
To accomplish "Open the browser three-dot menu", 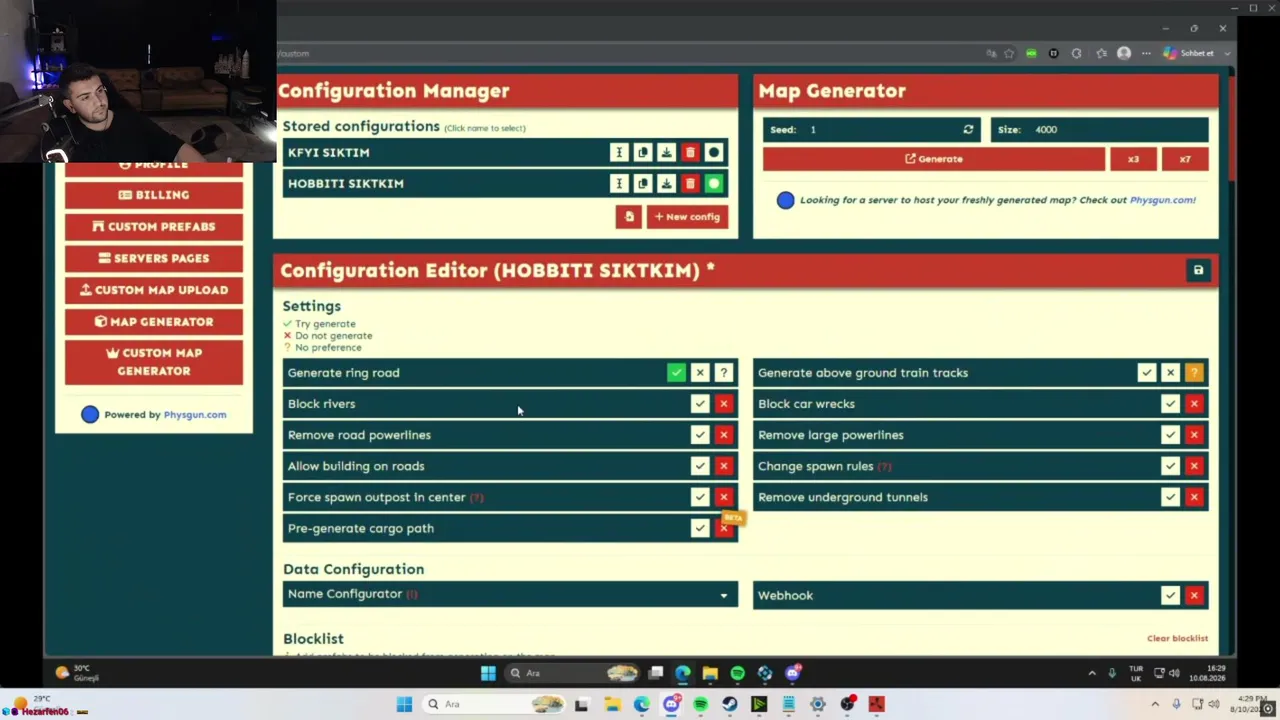I will click(x=1146, y=54).
